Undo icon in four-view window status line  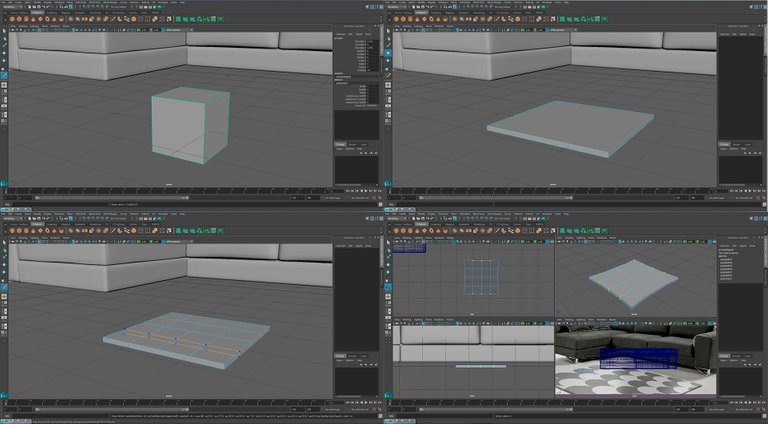pyautogui.click(x=427, y=218)
